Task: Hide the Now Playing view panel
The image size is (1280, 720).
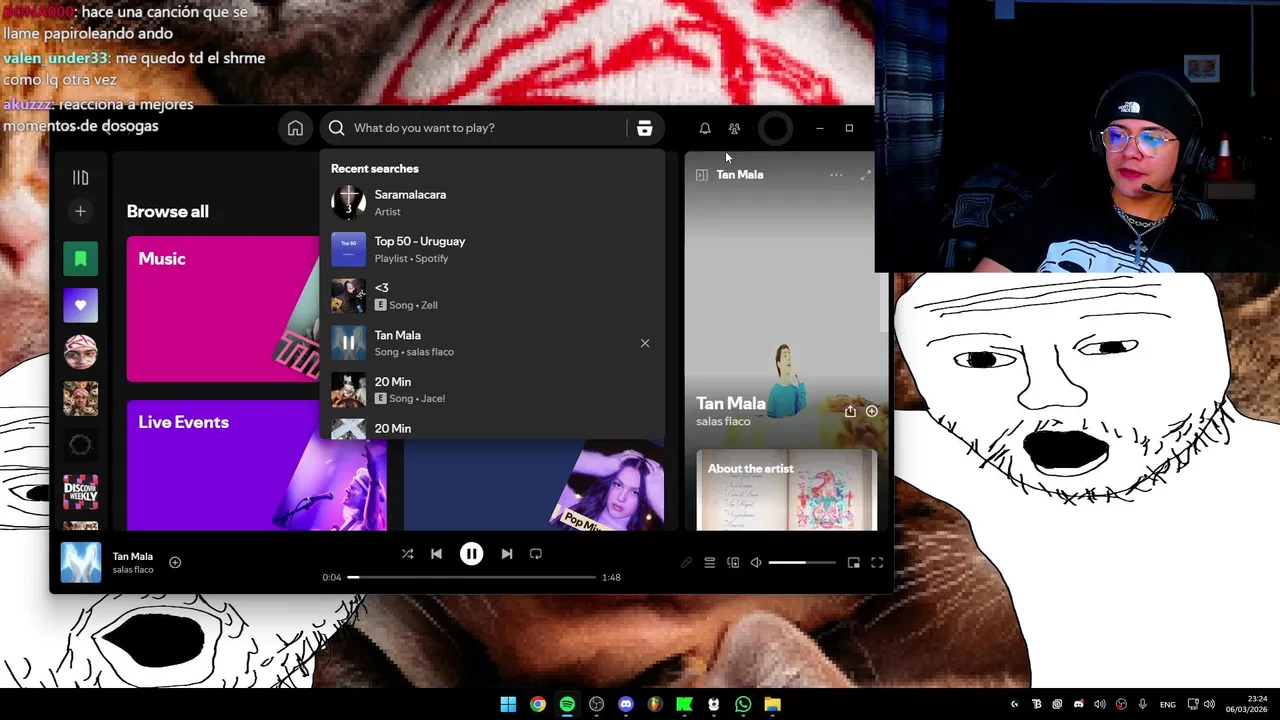Action: point(702,175)
